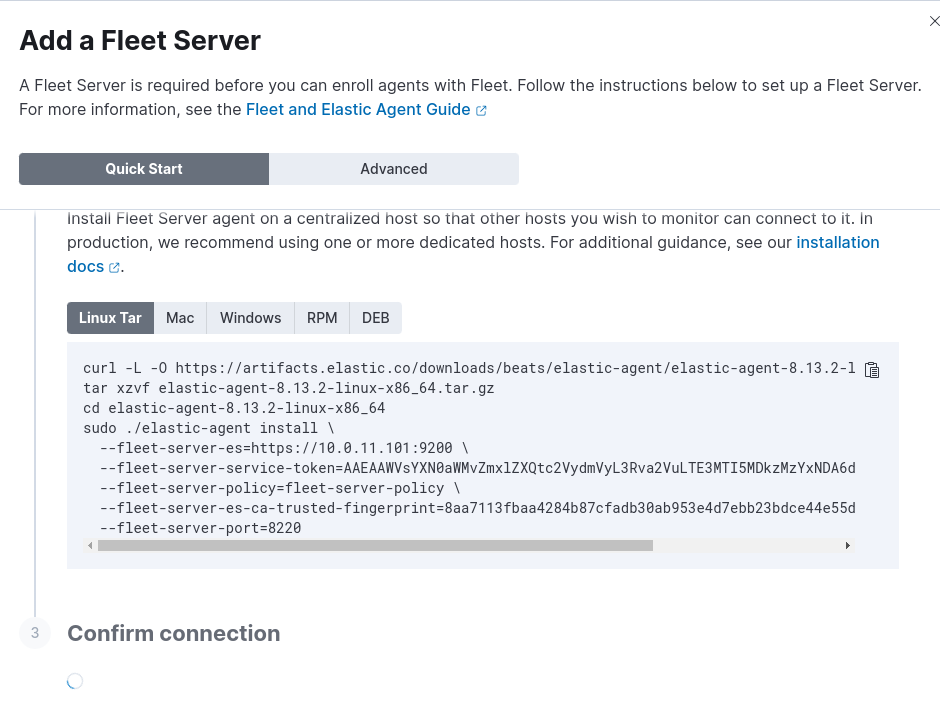Screen dimensions: 940x716
Task: Select the Linux Tar platform option
Action: click(110, 318)
